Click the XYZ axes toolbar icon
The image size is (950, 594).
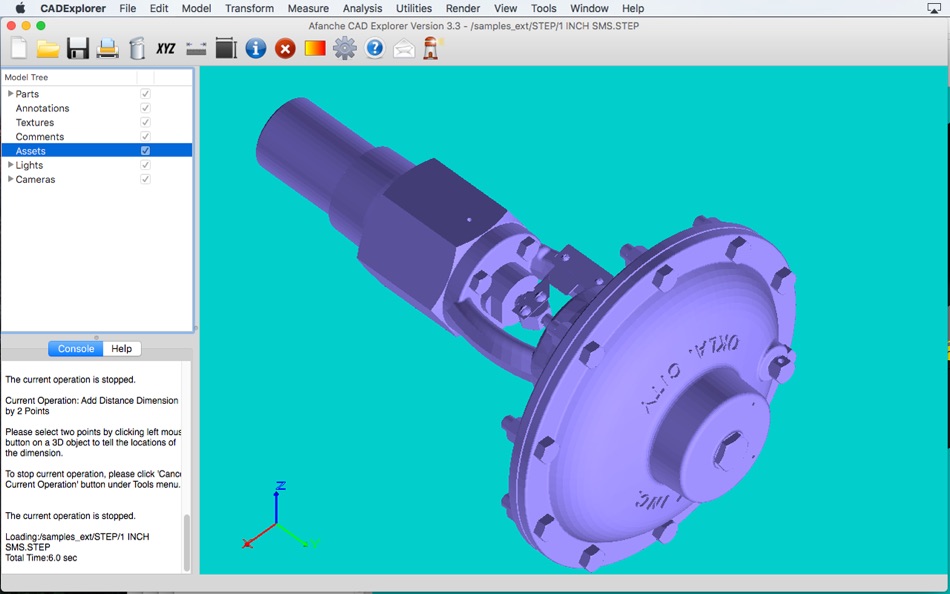(x=166, y=48)
